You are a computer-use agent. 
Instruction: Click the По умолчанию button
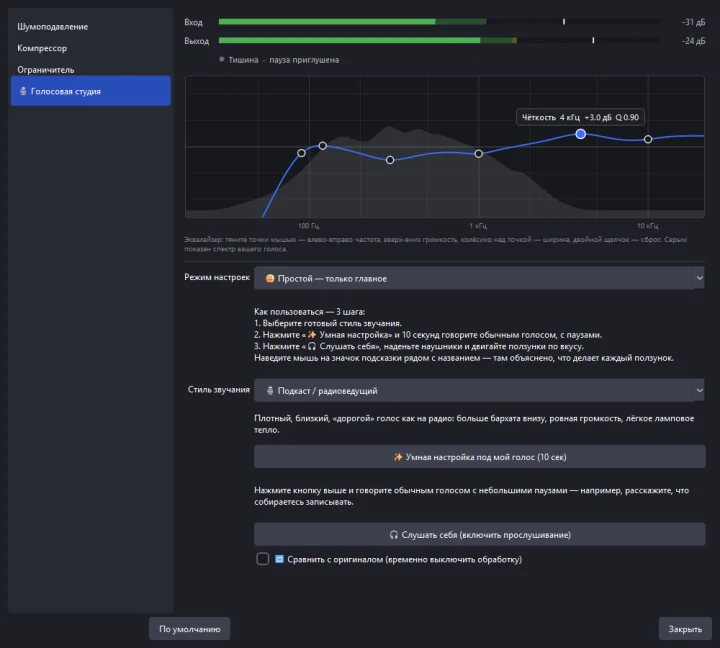click(189, 629)
